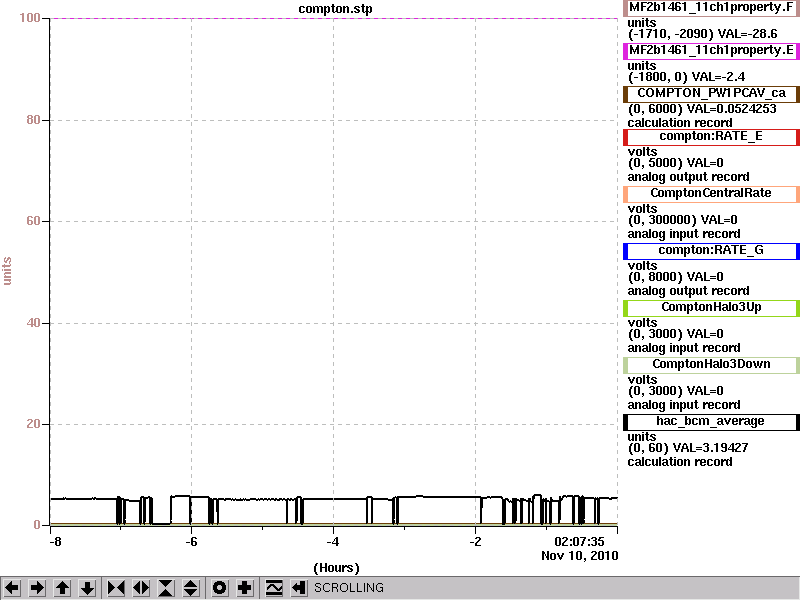800x600 pixels.
Task: Pan the graph right with the right arrow
Action: [37, 588]
